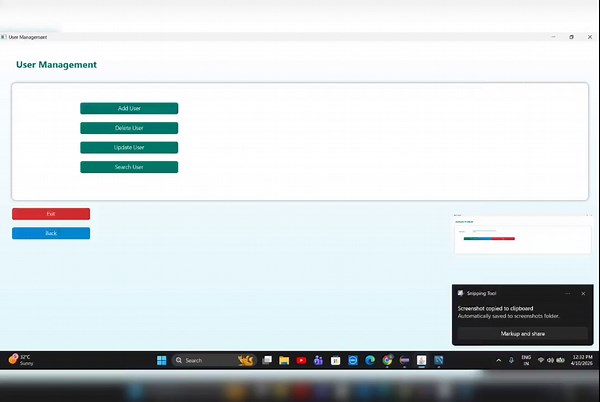The height and width of the screenshot is (402, 600).
Task: Click the Screenshot copied to clipboard message
Action: point(495,308)
